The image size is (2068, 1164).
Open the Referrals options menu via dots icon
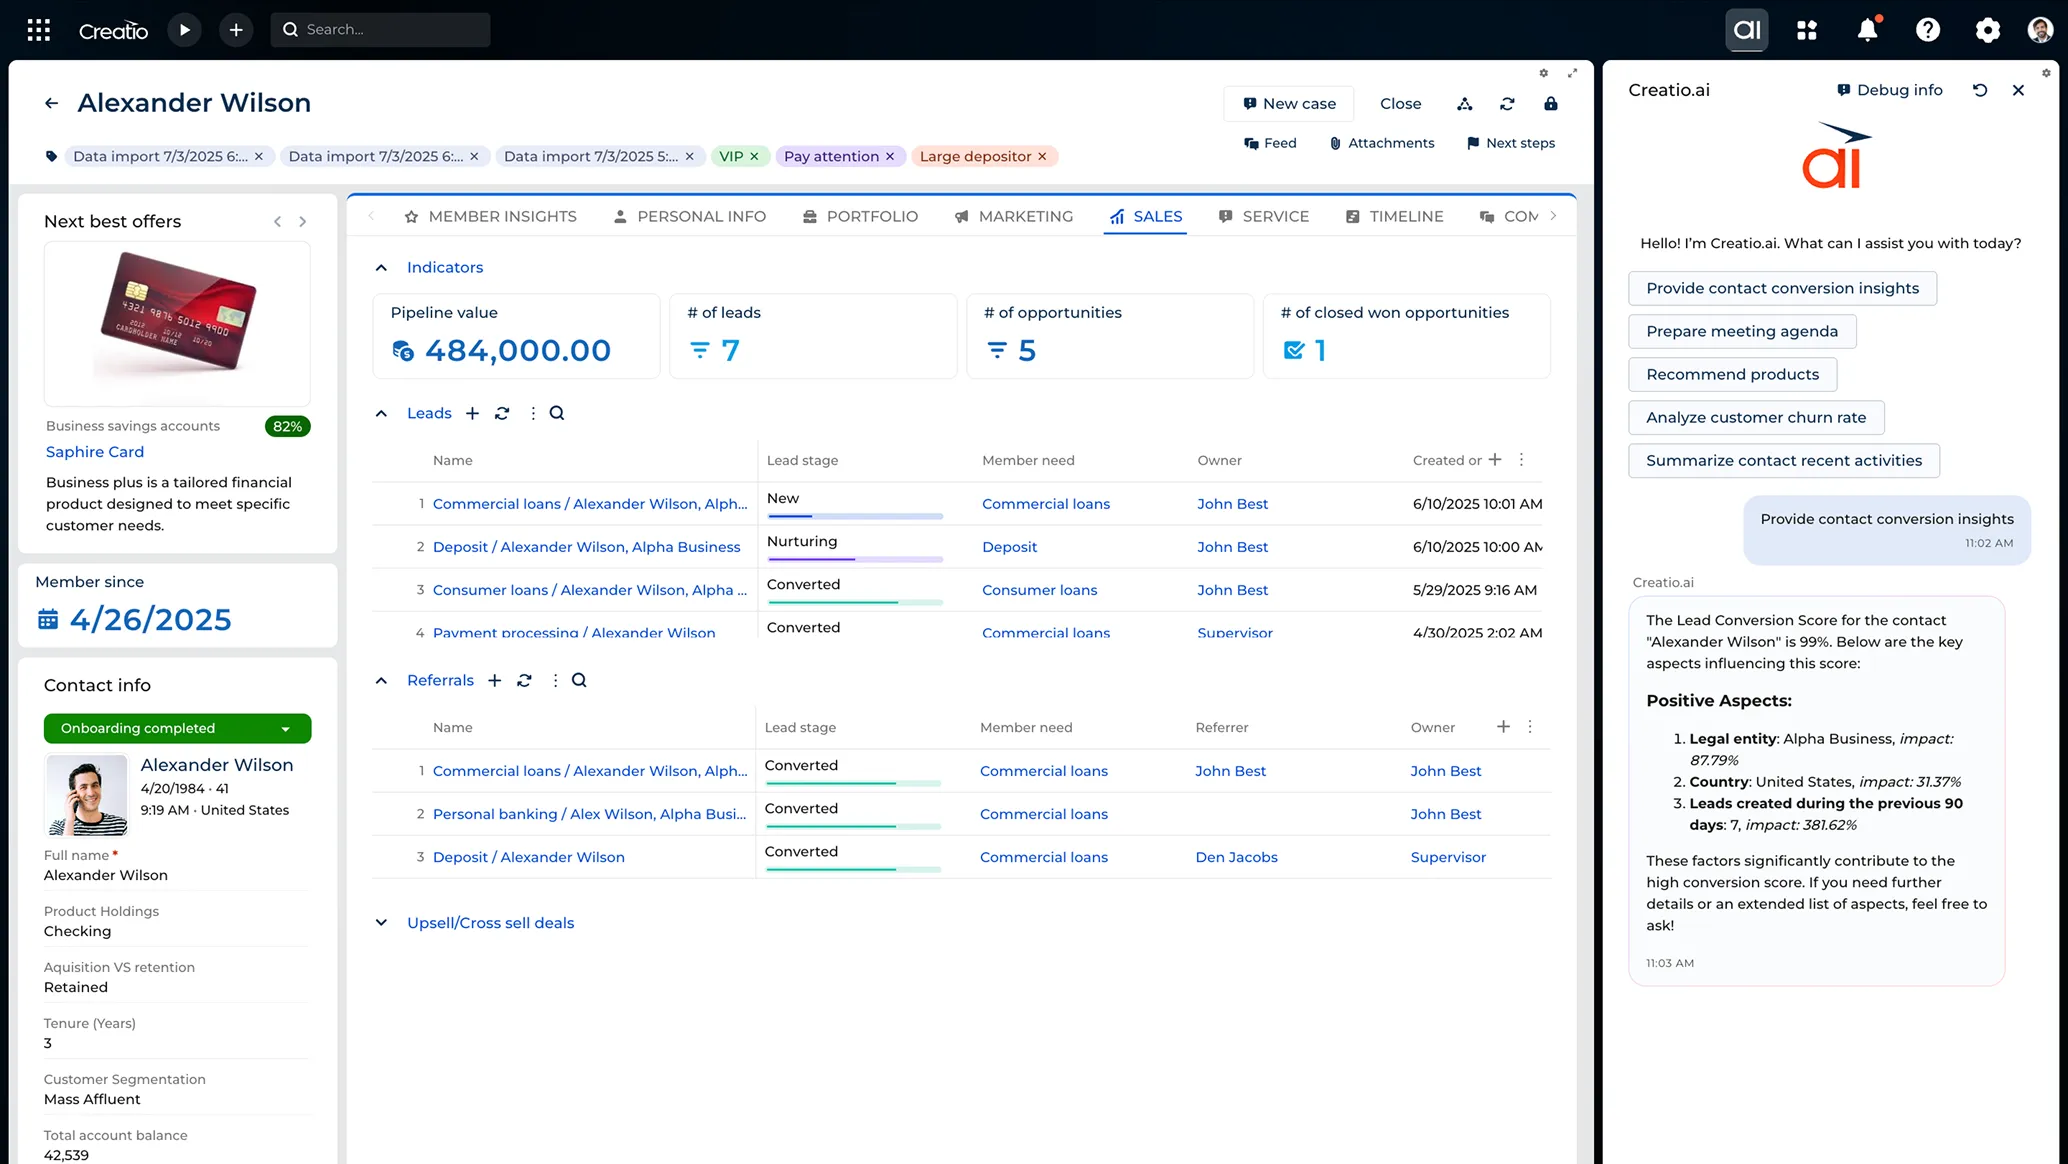(x=555, y=680)
